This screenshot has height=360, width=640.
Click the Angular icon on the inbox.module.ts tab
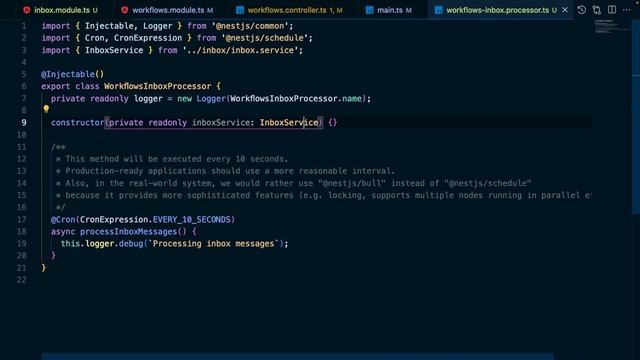pos(27,10)
